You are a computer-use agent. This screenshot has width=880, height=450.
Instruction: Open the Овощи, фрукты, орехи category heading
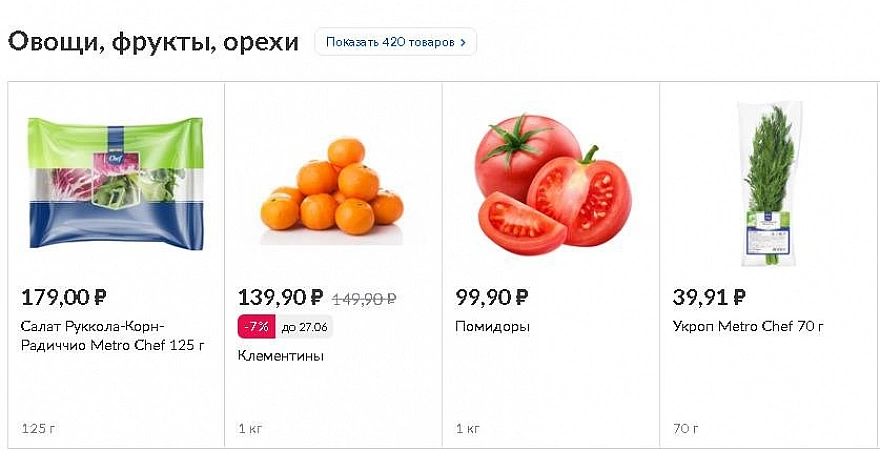click(154, 42)
